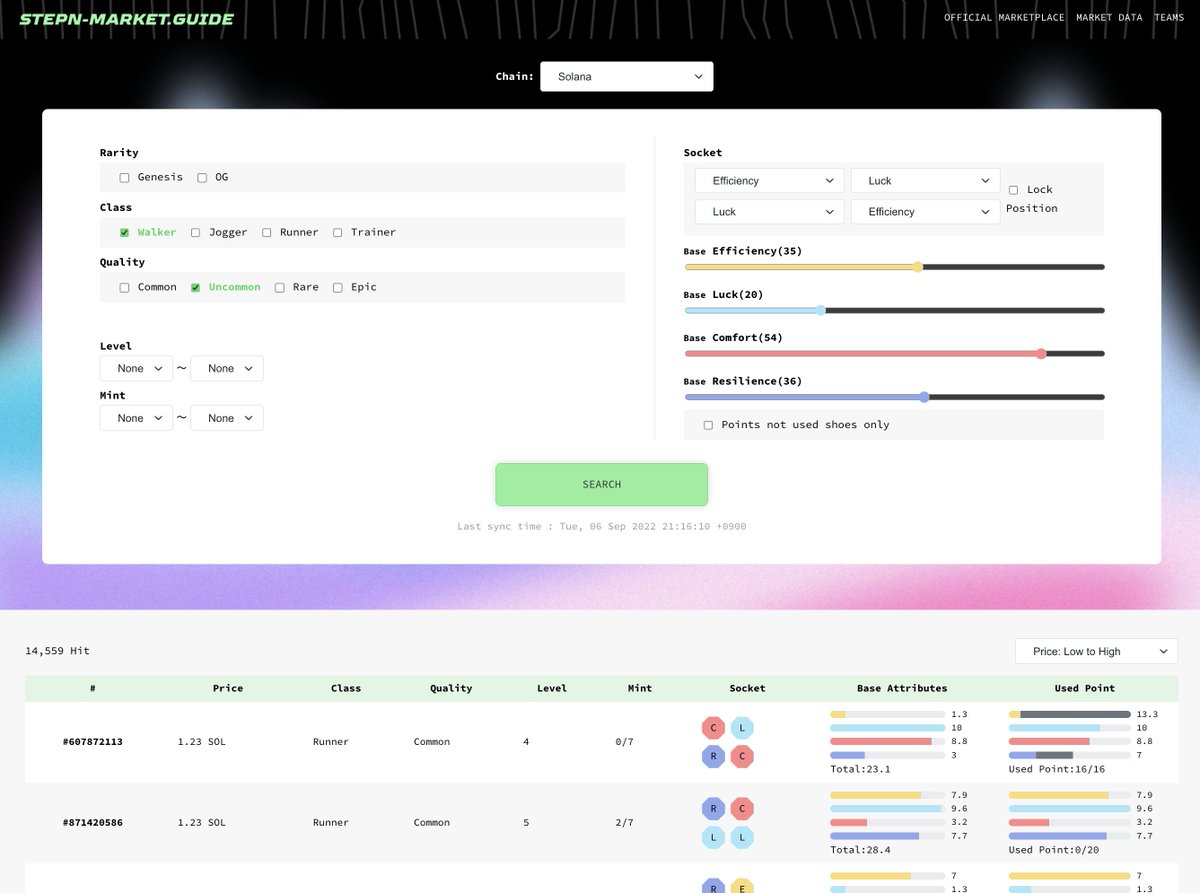Click the blue L luck socket on shoe #607872113
This screenshot has height=893, width=1200.
[x=741, y=728]
